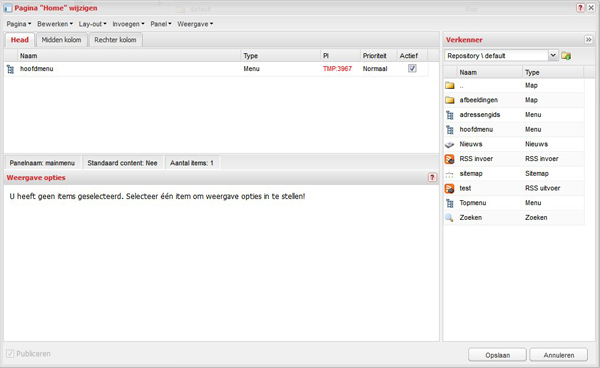
Task: Open the Pagina menu
Action: (19, 24)
